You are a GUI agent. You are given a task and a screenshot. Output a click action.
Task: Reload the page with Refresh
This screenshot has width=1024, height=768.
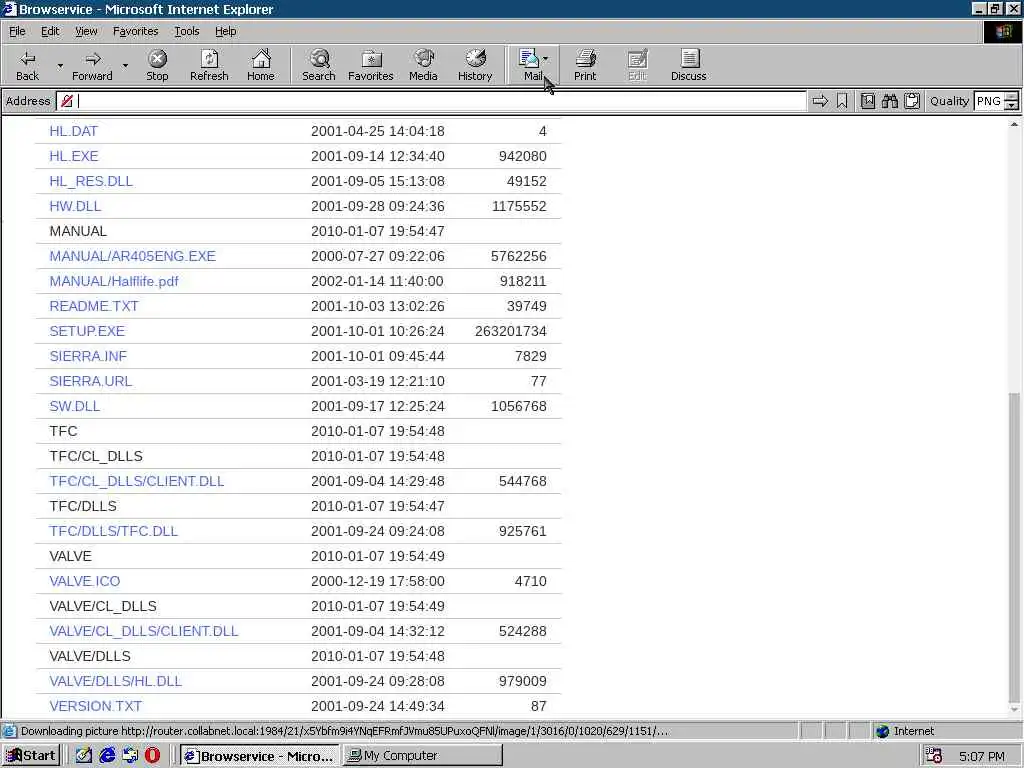209,65
